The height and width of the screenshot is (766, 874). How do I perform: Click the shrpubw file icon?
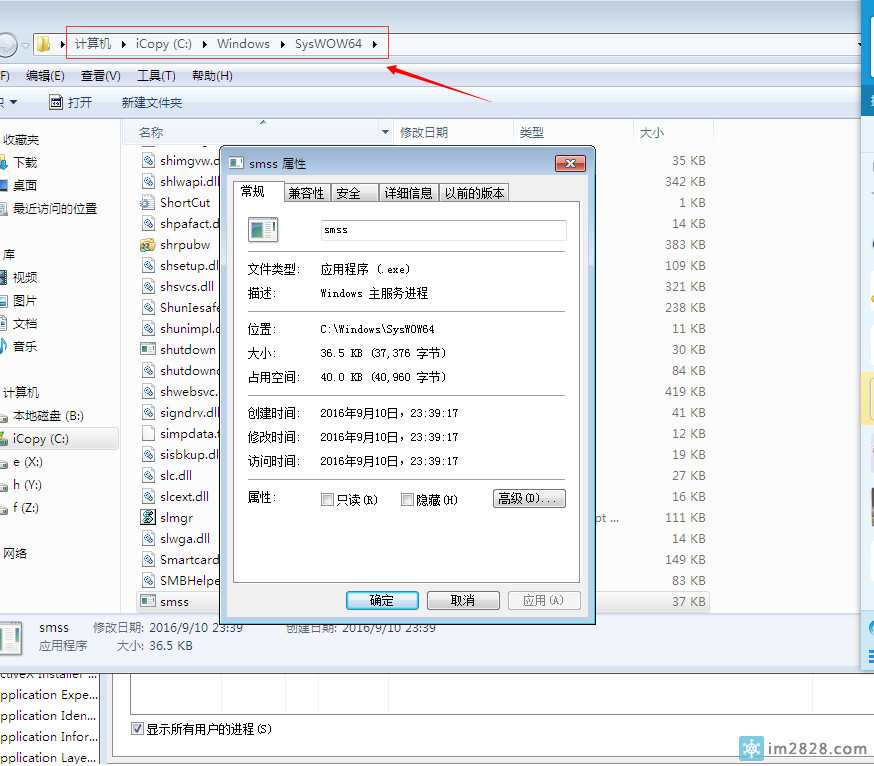(x=148, y=245)
